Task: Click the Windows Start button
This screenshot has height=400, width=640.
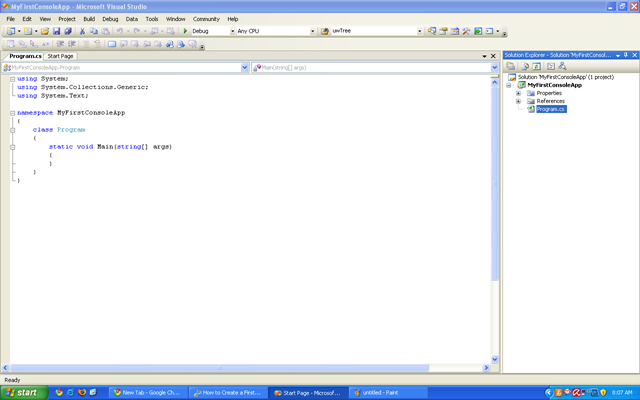Action: click(24, 393)
